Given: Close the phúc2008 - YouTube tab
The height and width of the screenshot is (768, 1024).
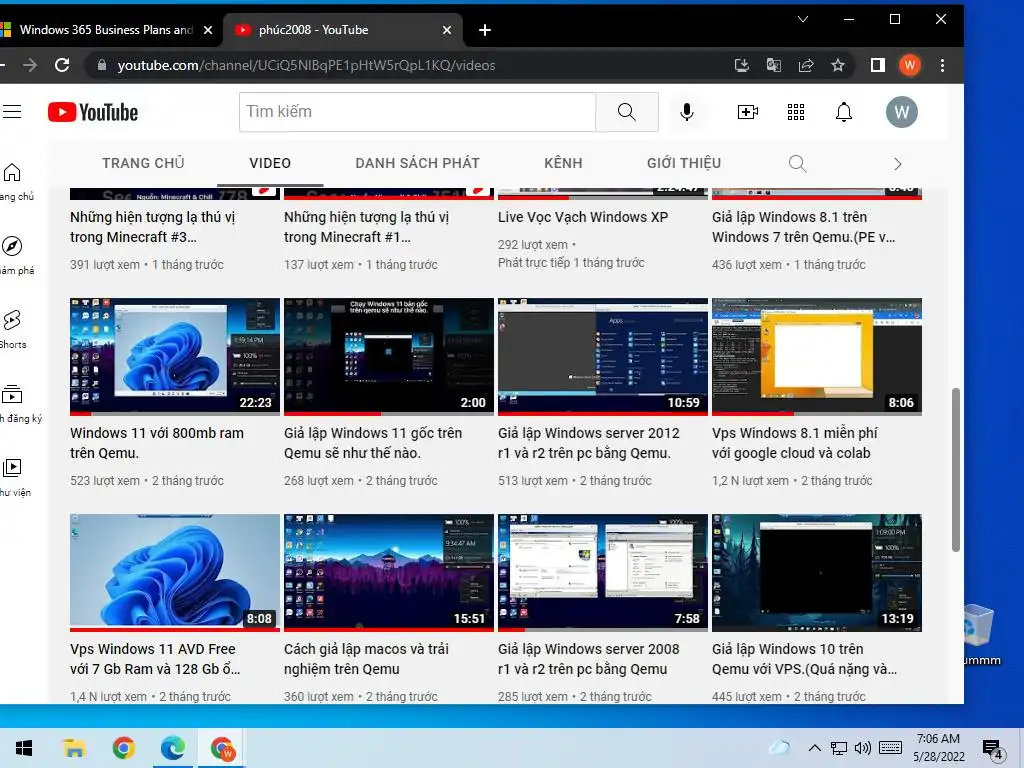Looking at the screenshot, I should [447, 30].
